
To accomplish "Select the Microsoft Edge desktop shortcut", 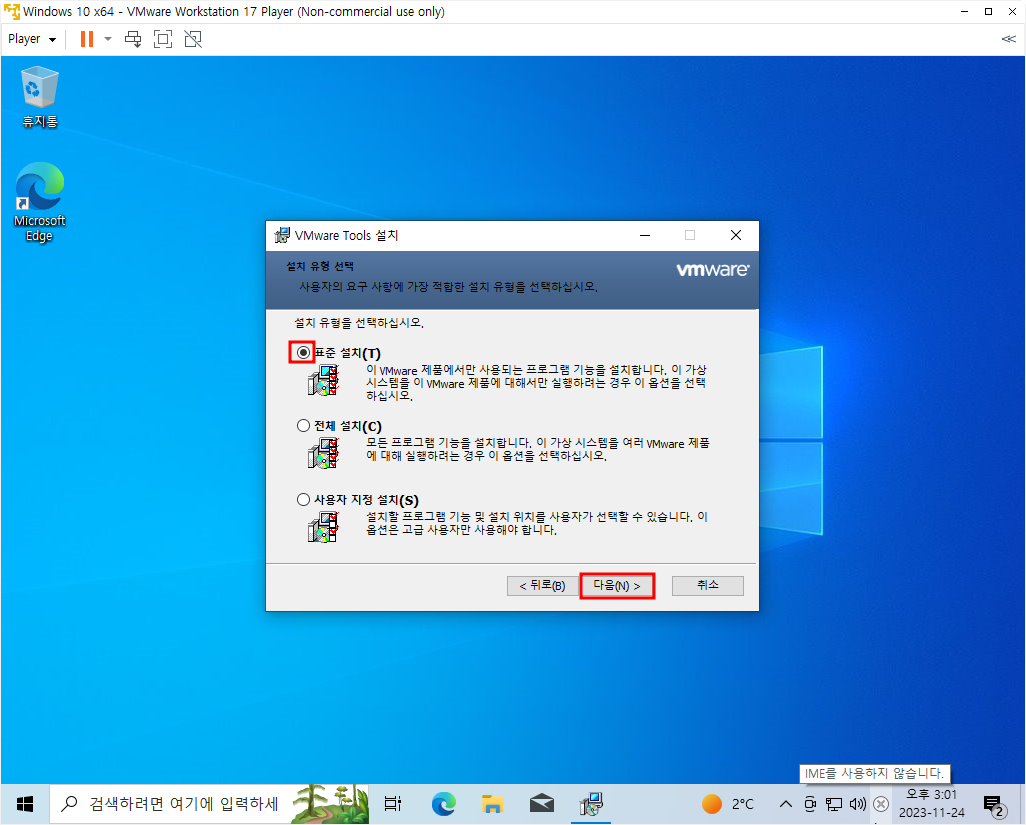I will pos(40,202).
